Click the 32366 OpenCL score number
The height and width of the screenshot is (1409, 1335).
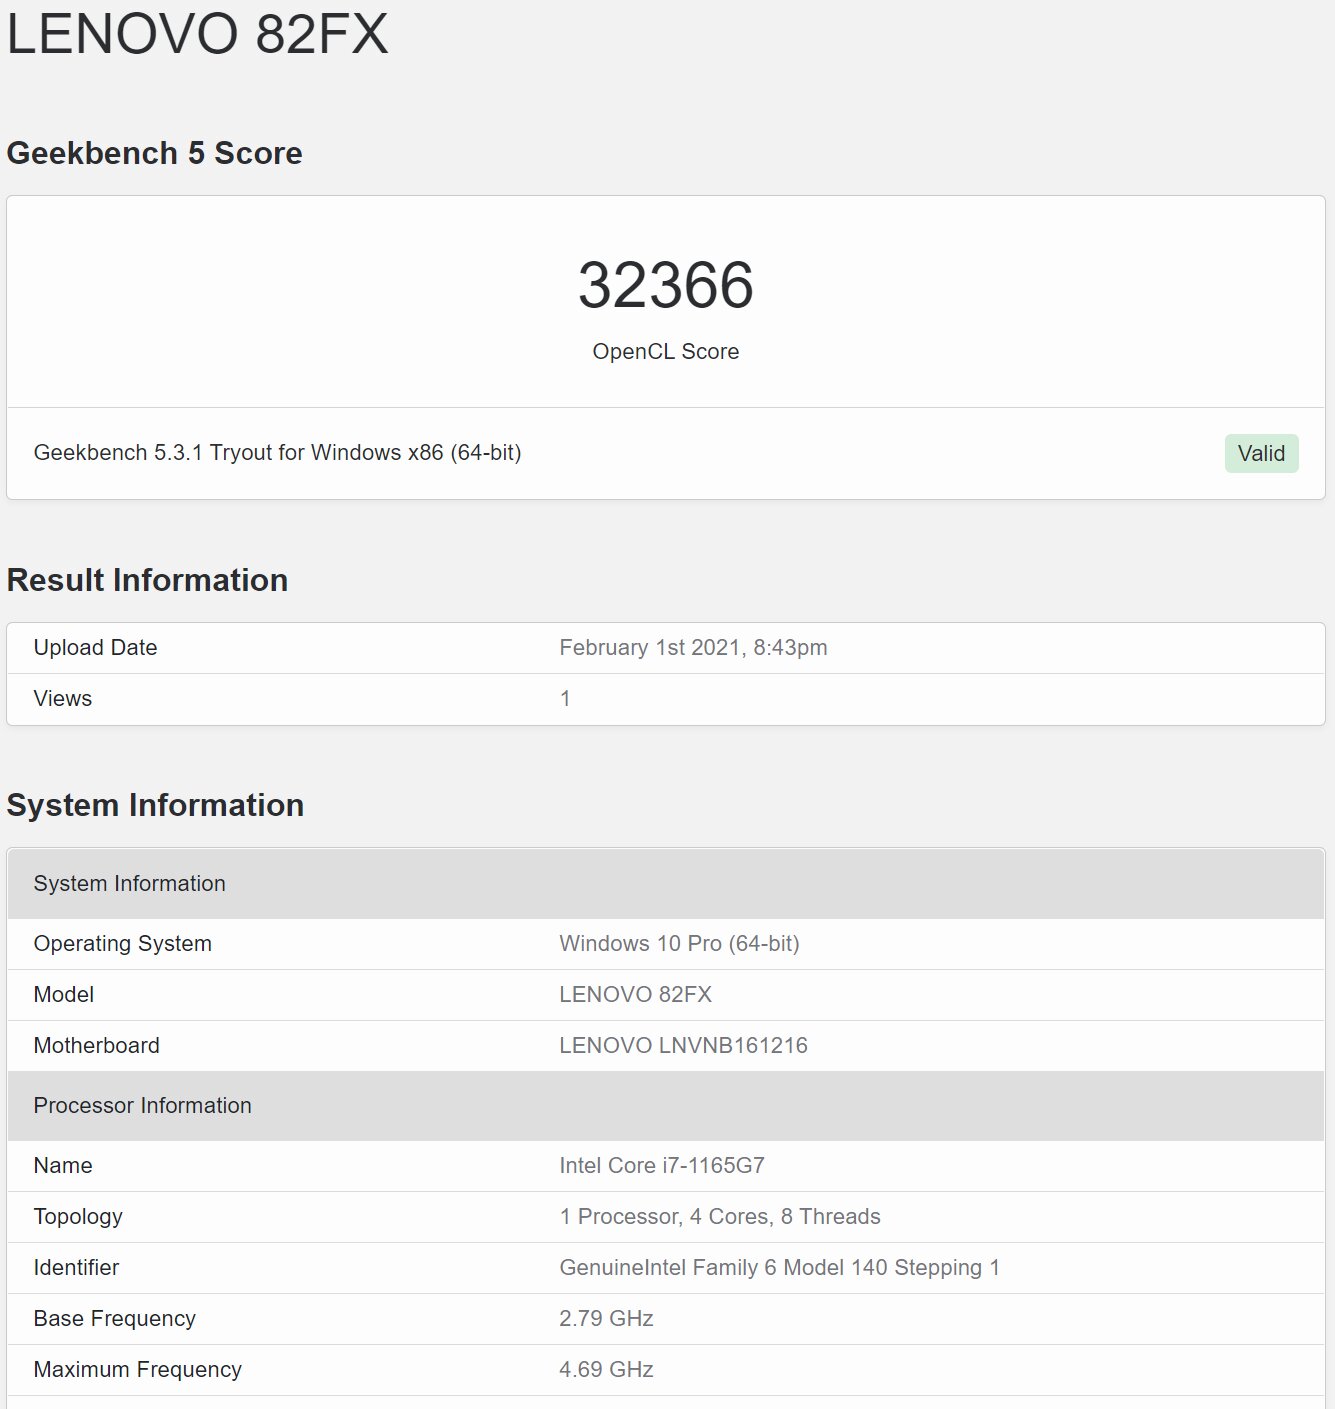[665, 285]
